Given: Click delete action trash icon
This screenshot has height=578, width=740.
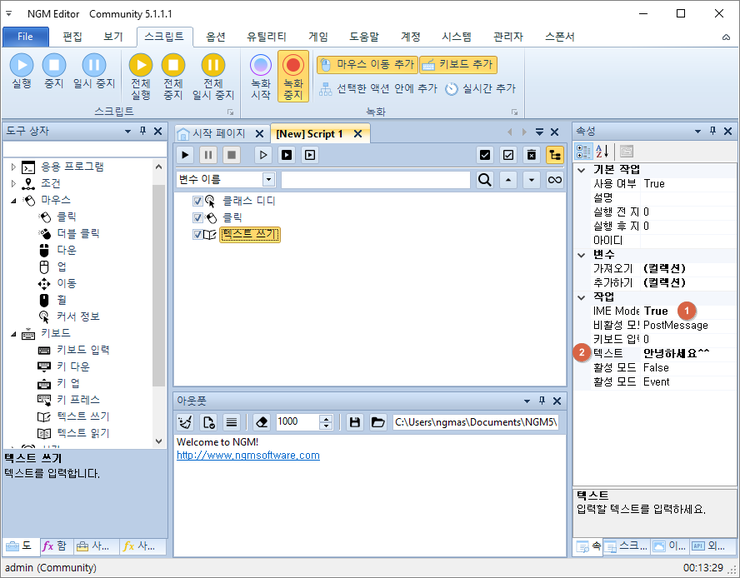Looking at the screenshot, I should [531, 155].
